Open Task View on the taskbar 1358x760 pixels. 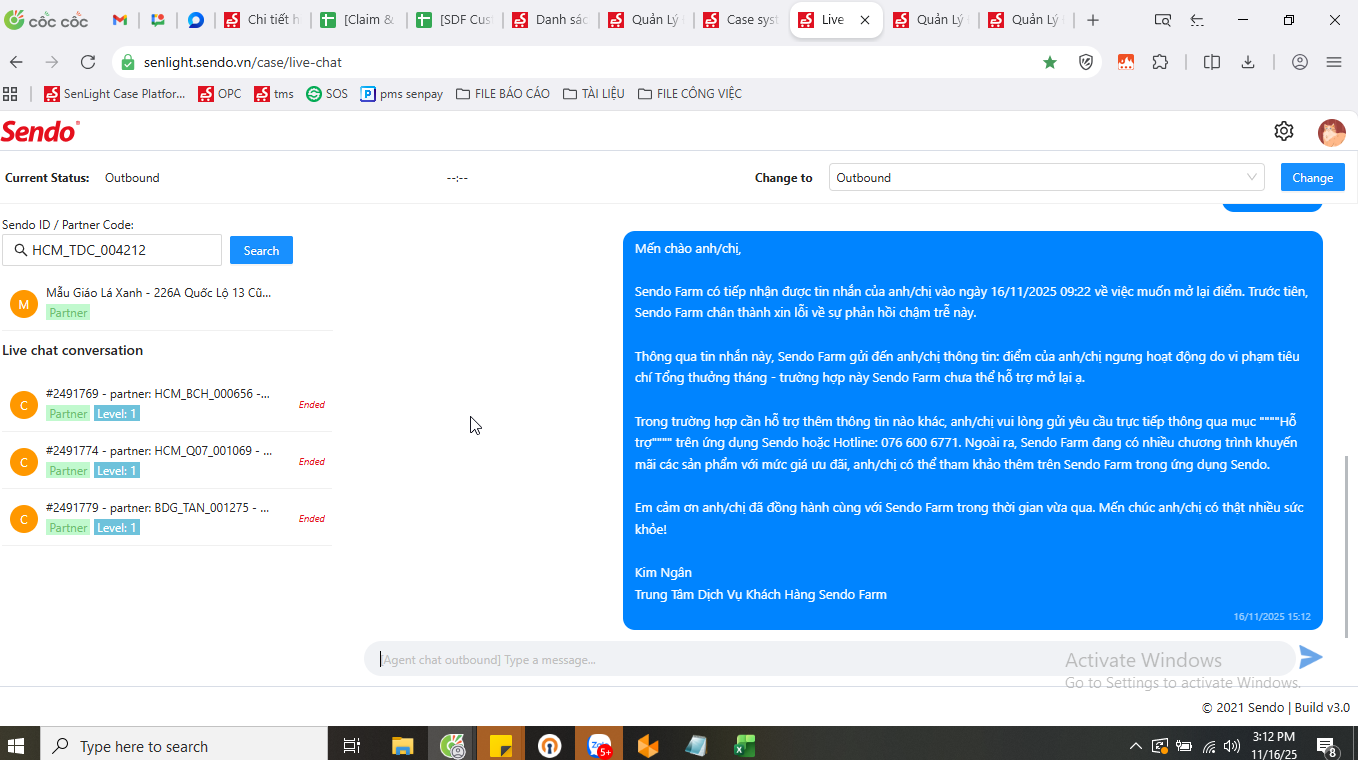(351, 746)
